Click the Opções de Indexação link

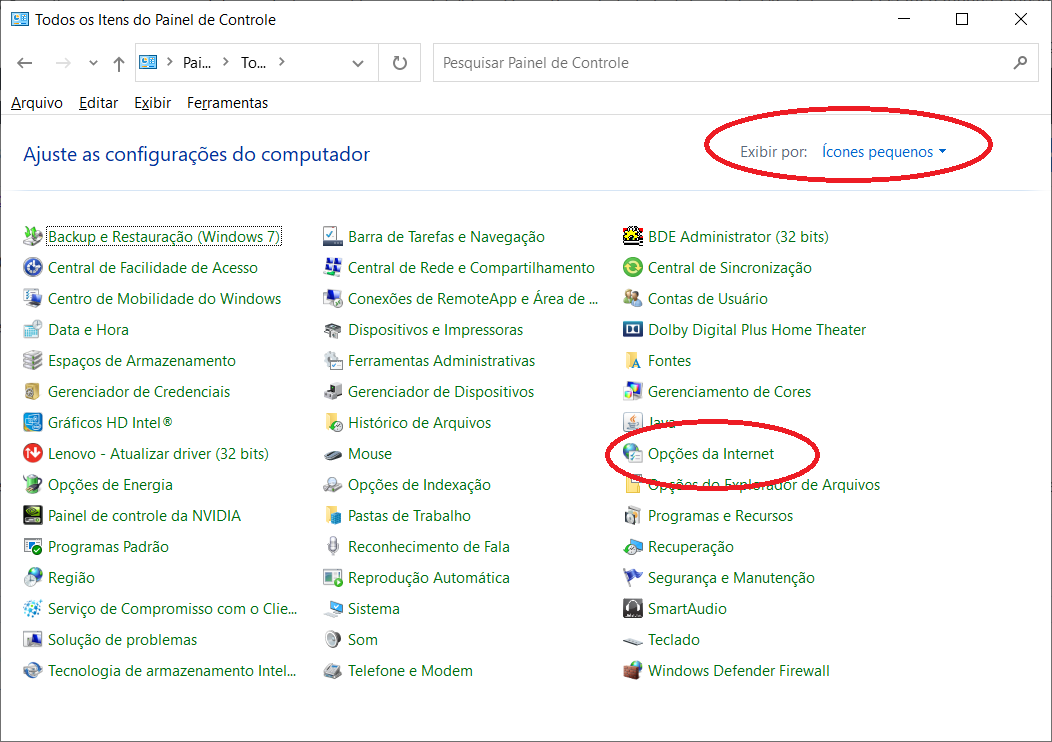click(x=419, y=484)
